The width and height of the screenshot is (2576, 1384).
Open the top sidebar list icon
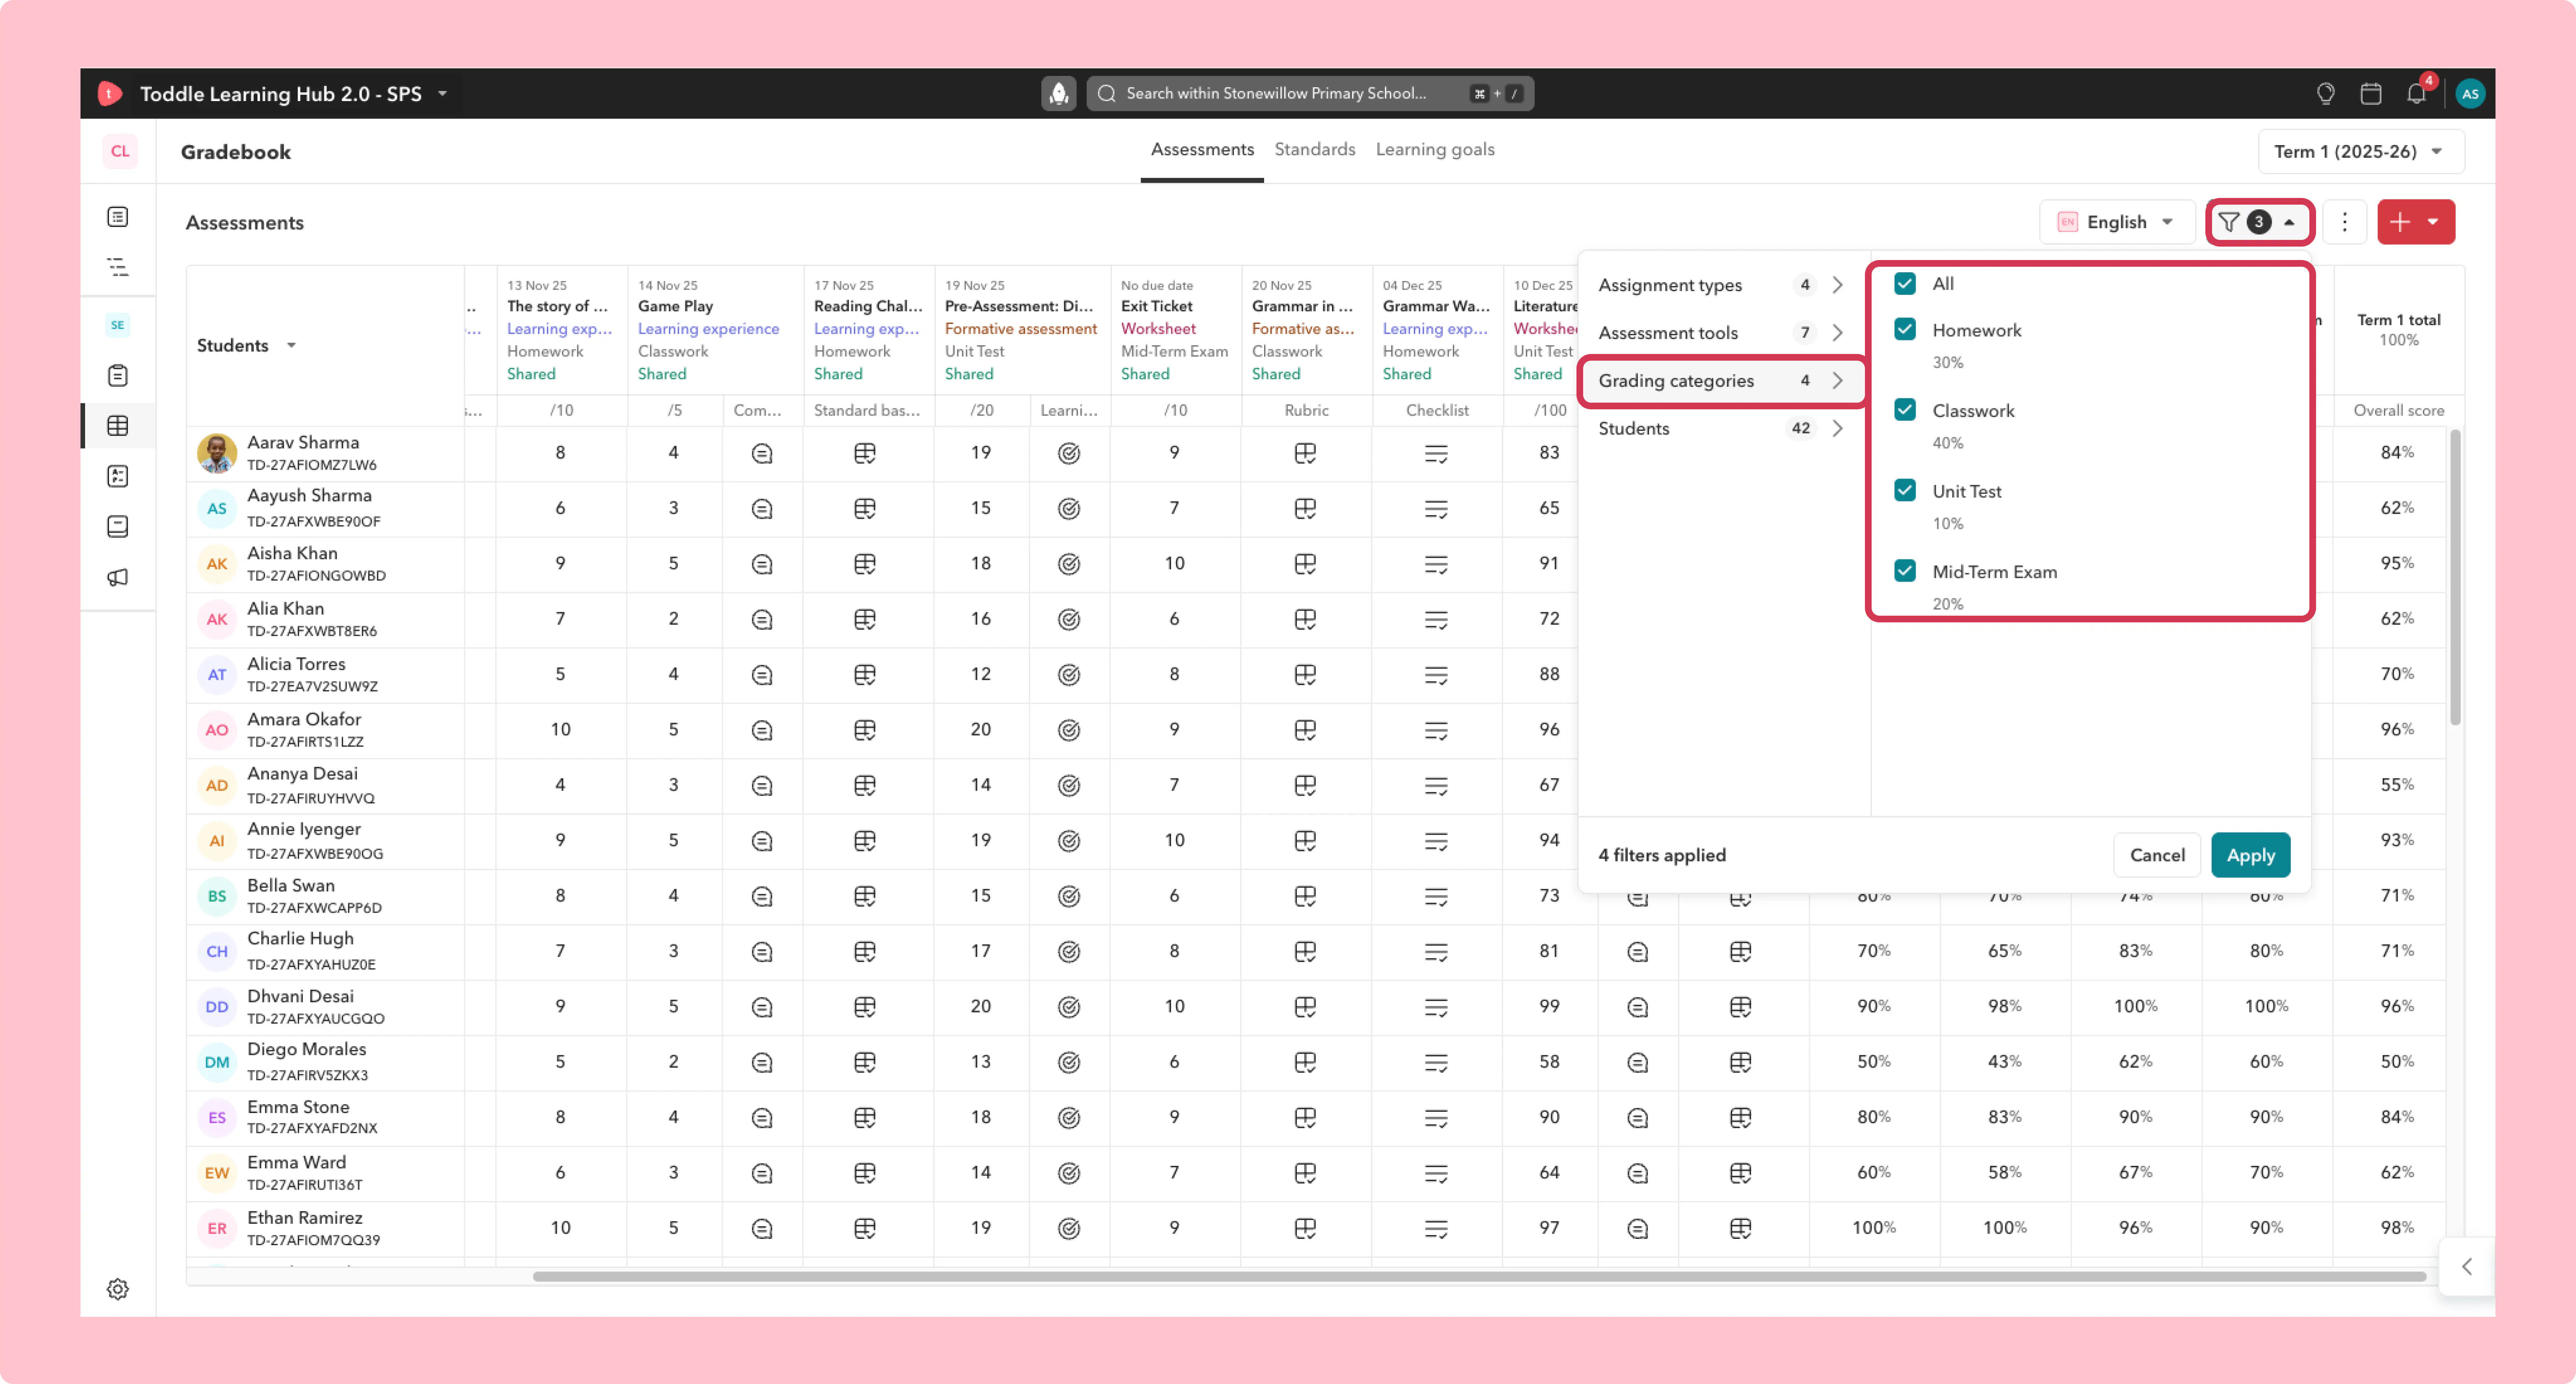pyautogui.click(x=118, y=217)
